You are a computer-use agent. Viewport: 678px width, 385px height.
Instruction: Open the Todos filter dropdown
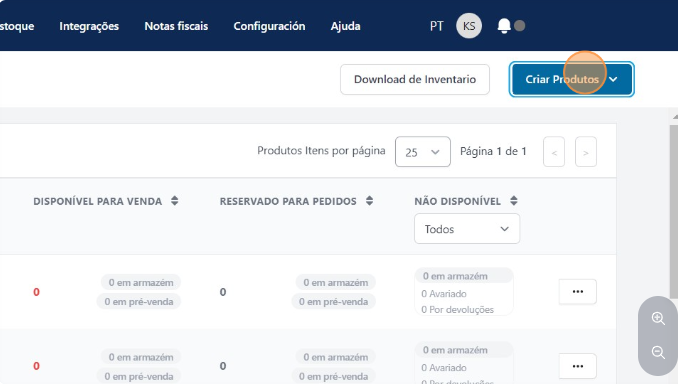coord(467,229)
